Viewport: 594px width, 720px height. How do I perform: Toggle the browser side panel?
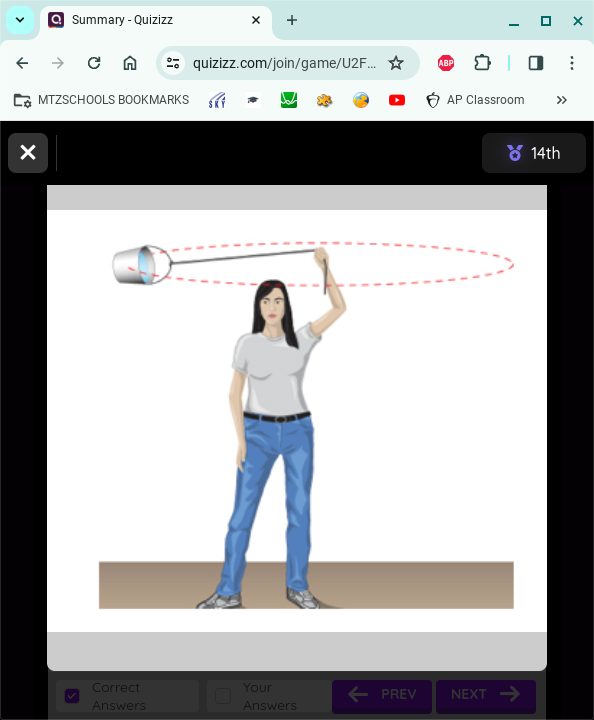click(536, 63)
